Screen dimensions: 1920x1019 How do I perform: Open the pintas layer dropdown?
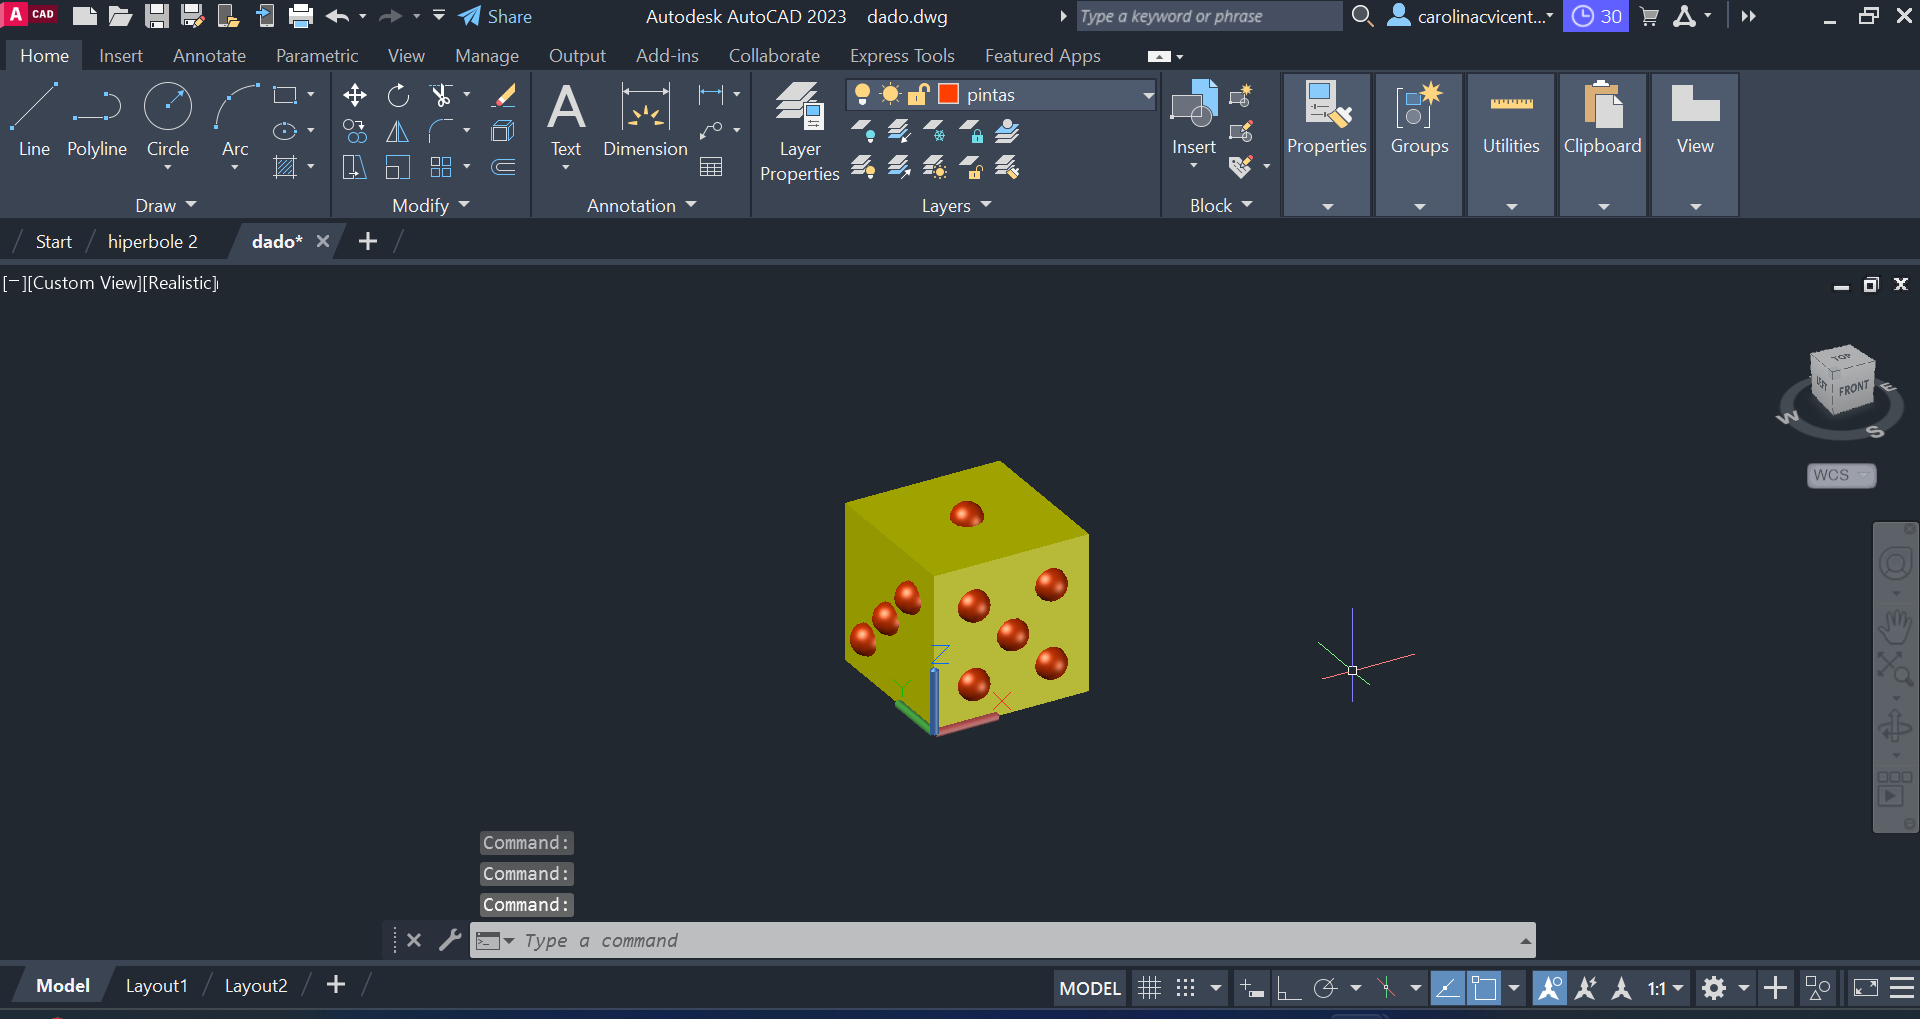[1148, 95]
